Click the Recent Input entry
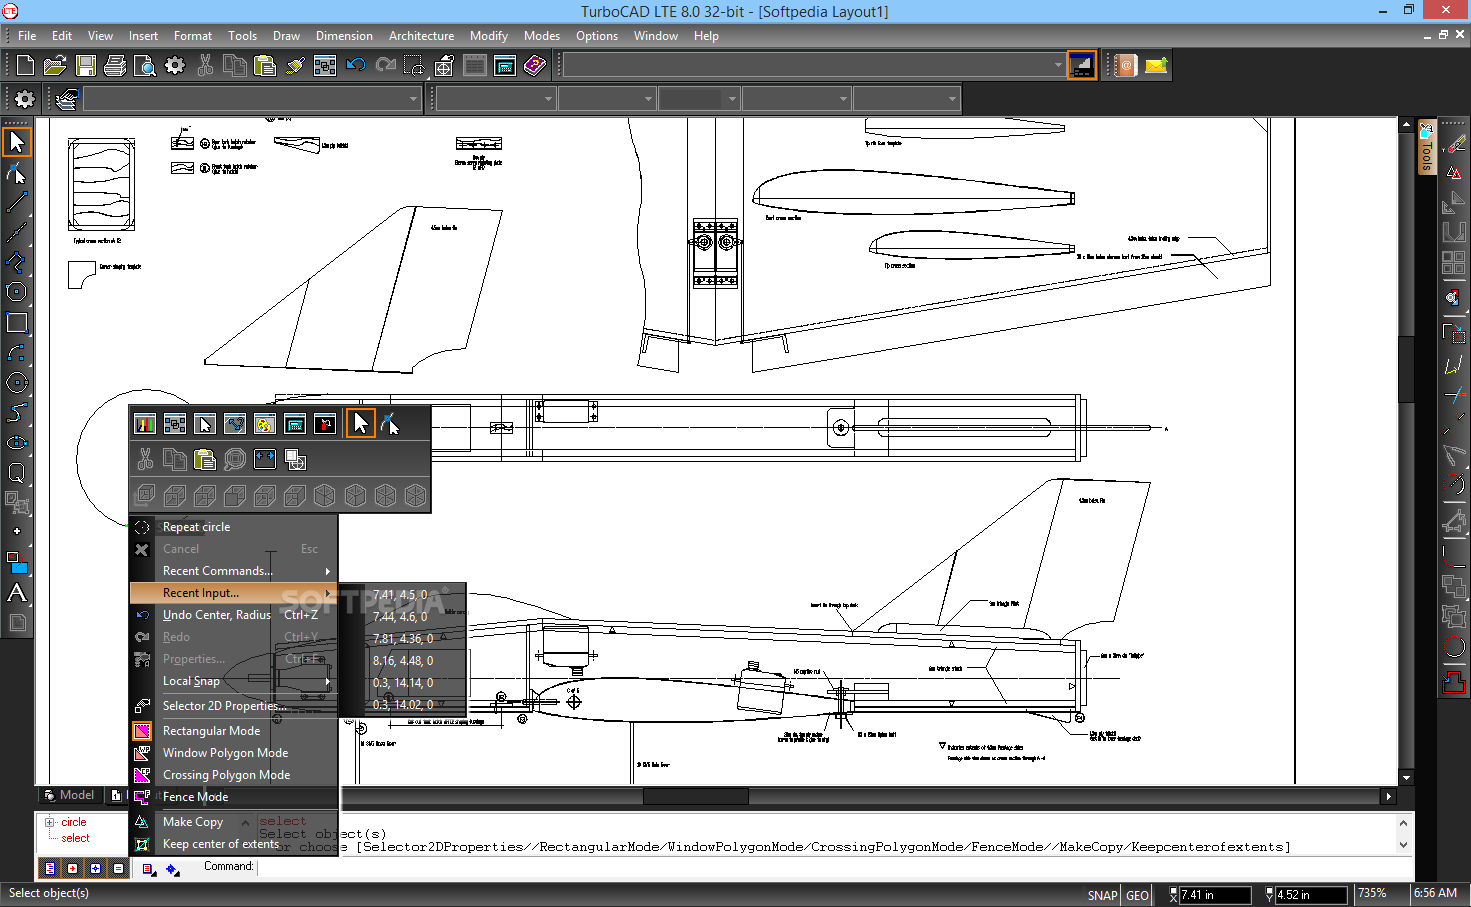This screenshot has height=907, width=1471. coord(234,593)
